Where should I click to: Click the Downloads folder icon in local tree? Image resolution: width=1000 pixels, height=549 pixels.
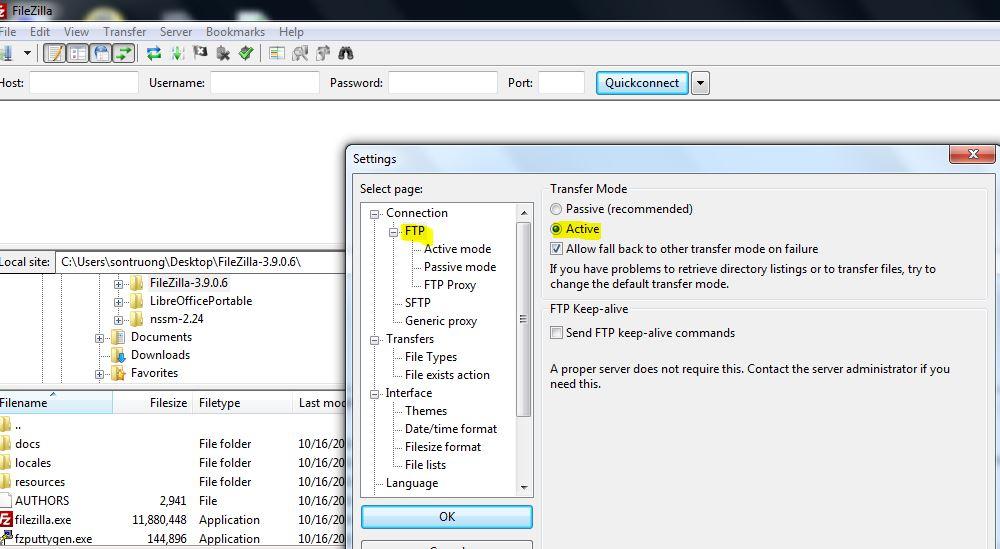(x=118, y=355)
